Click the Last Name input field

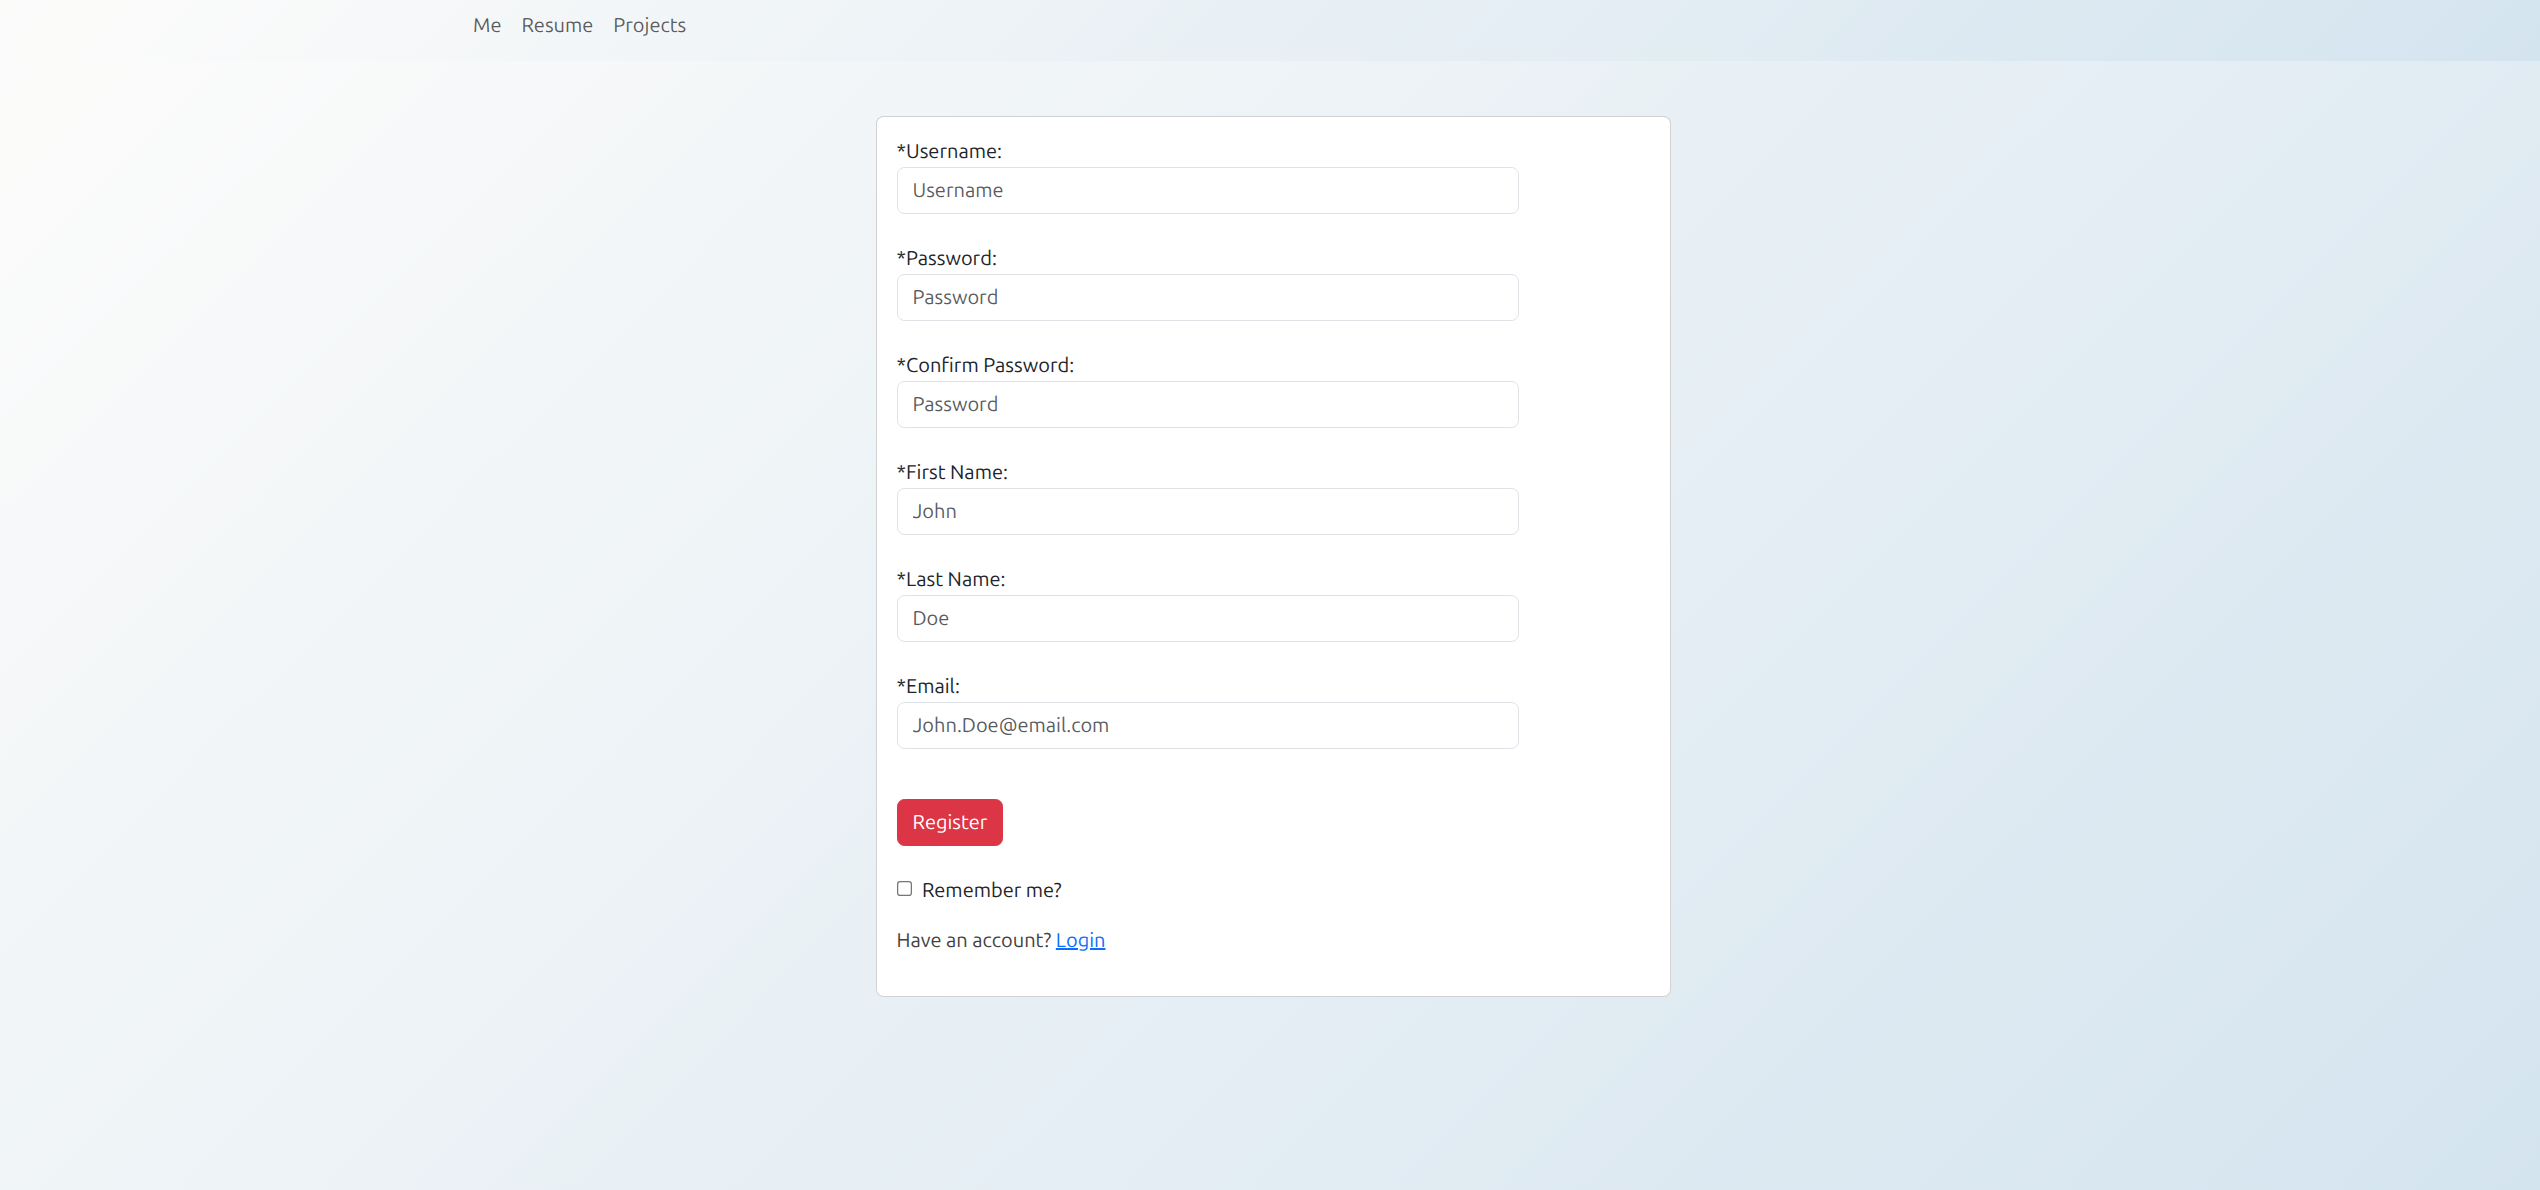[1207, 618]
